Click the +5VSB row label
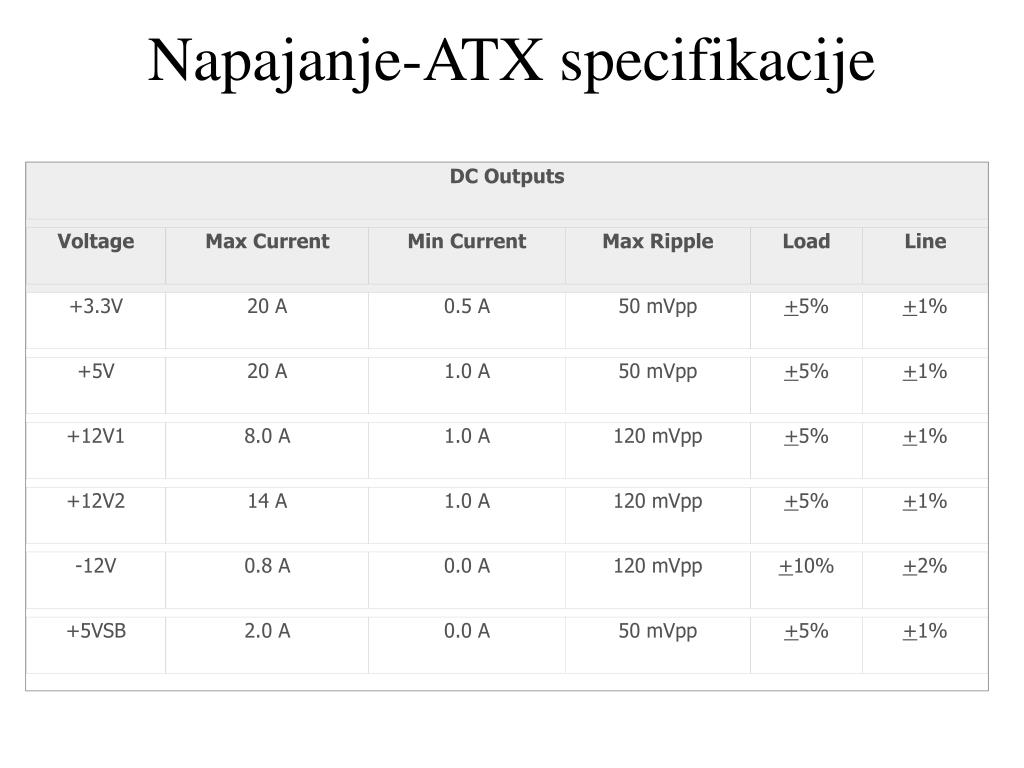The height and width of the screenshot is (768, 1024). click(96, 631)
